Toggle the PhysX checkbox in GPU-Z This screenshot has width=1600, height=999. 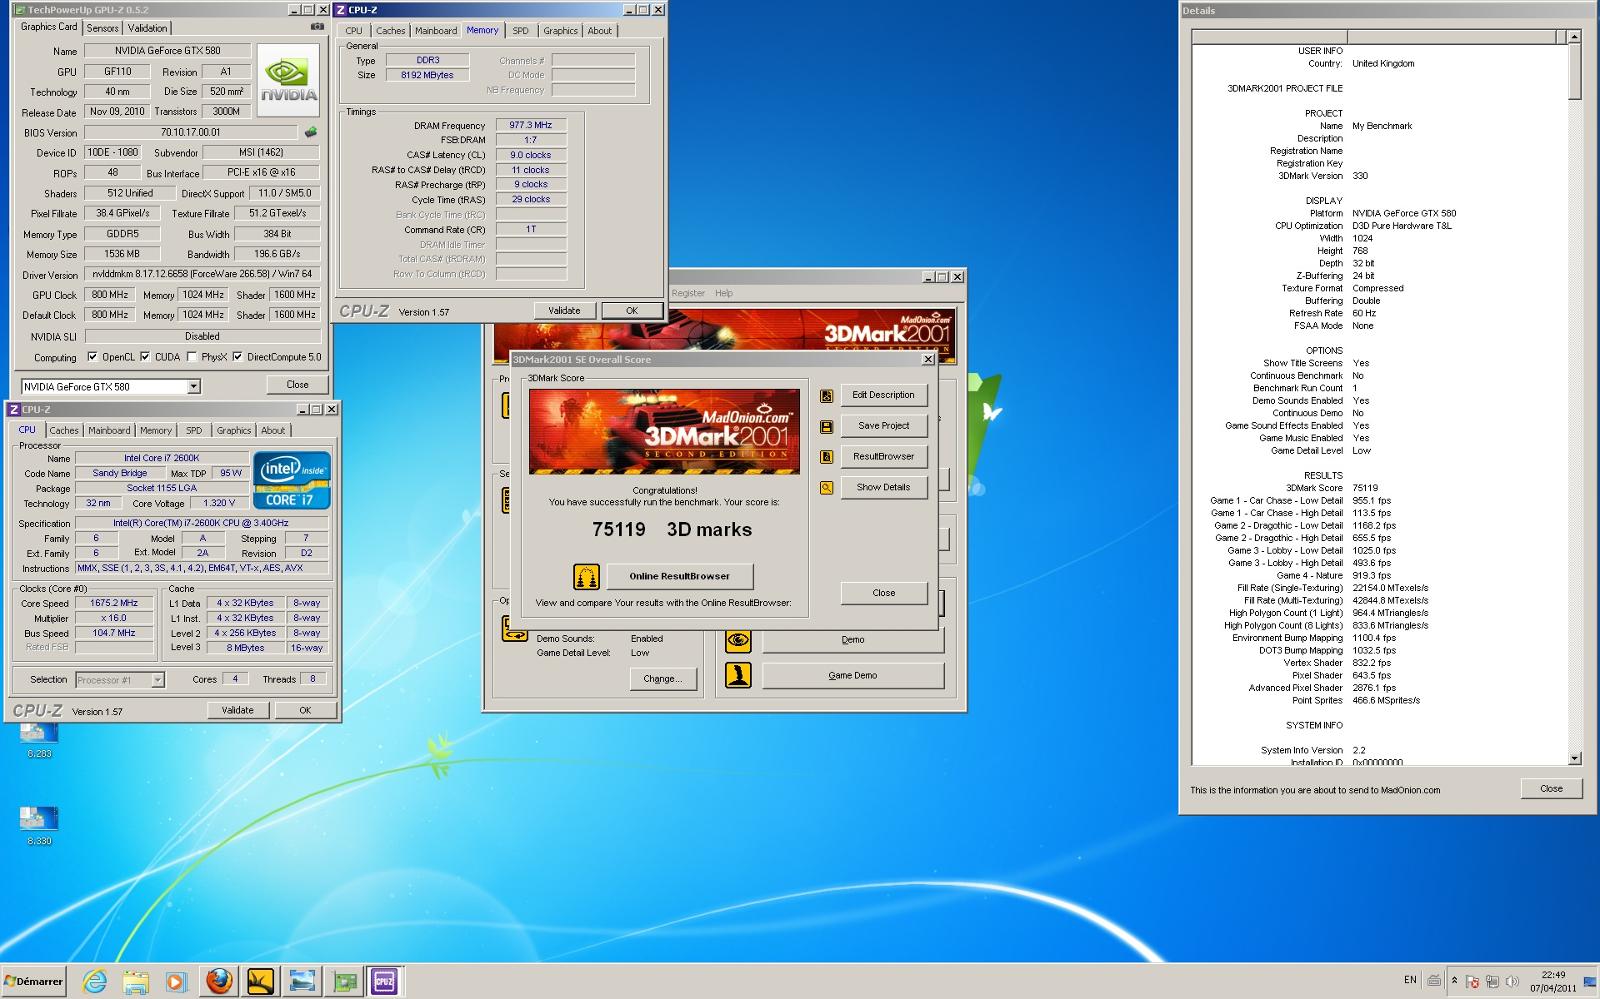coord(192,357)
